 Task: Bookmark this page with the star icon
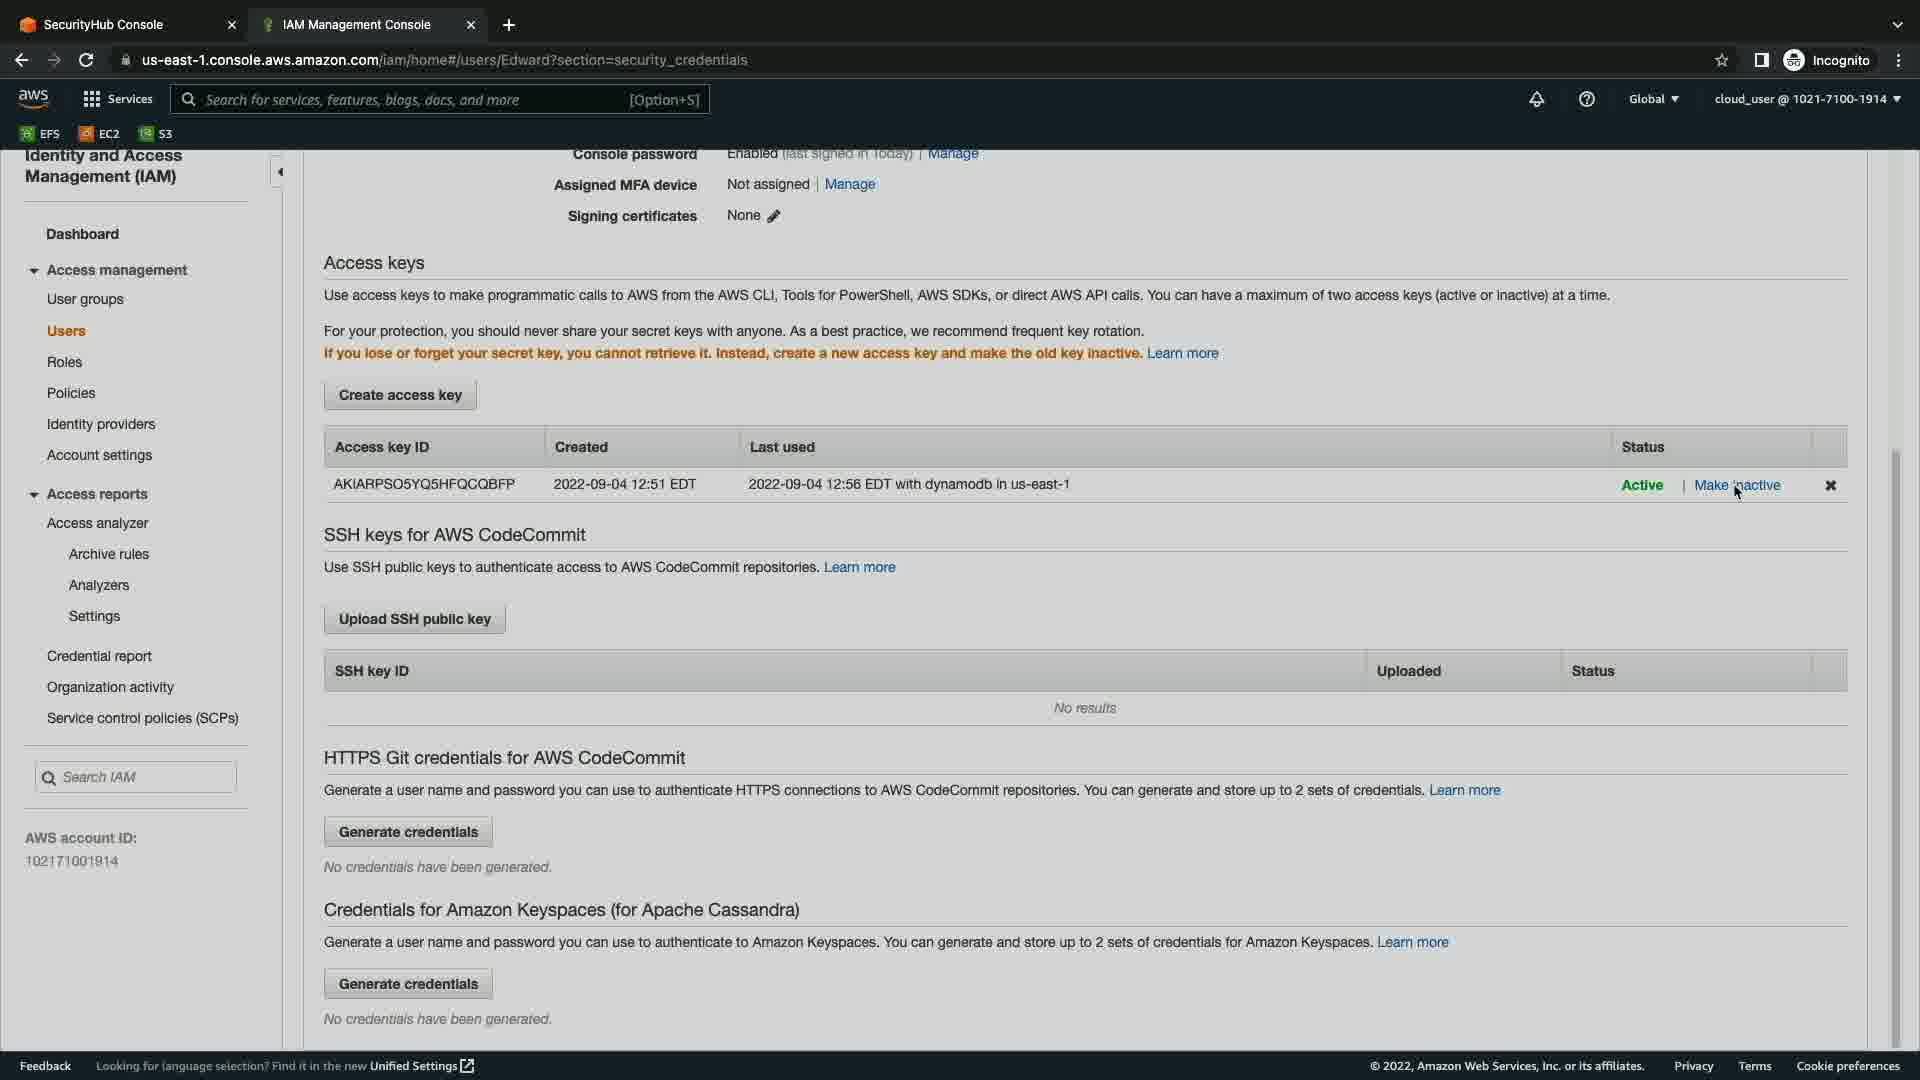[x=1721, y=60]
